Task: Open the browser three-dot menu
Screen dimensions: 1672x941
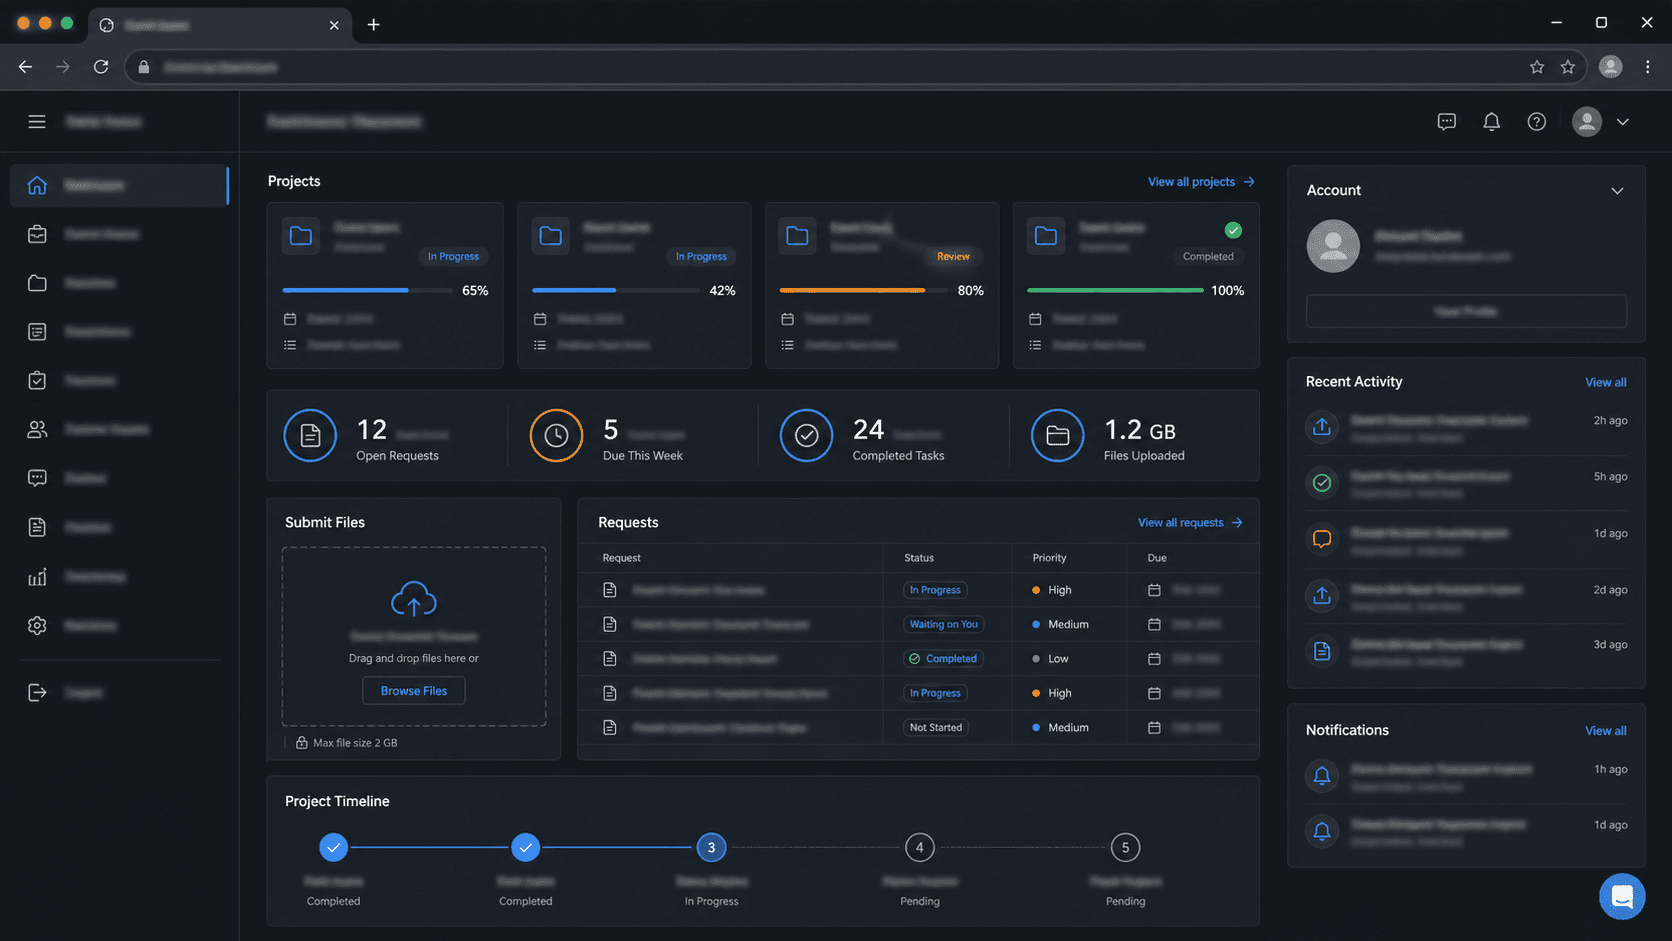Action: click(1647, 67)
